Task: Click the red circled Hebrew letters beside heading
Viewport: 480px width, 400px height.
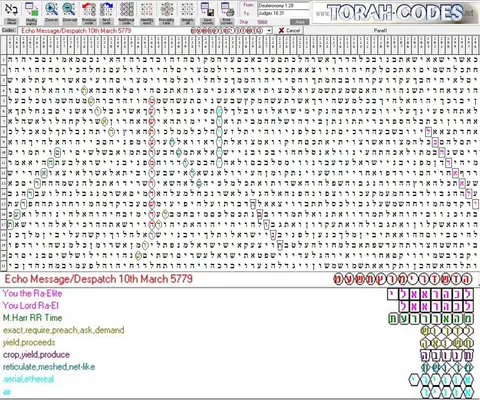Action: click(403, 279)
